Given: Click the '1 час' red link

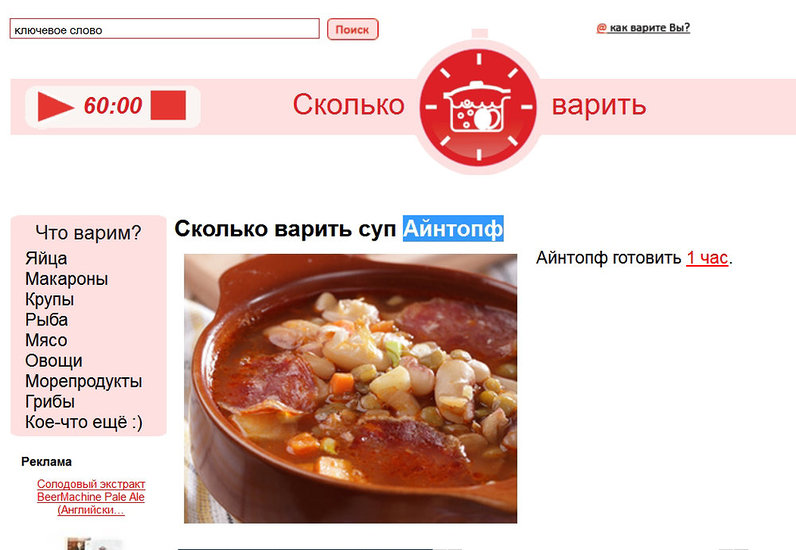Looking at the screenshot, I should click(707, 258).
